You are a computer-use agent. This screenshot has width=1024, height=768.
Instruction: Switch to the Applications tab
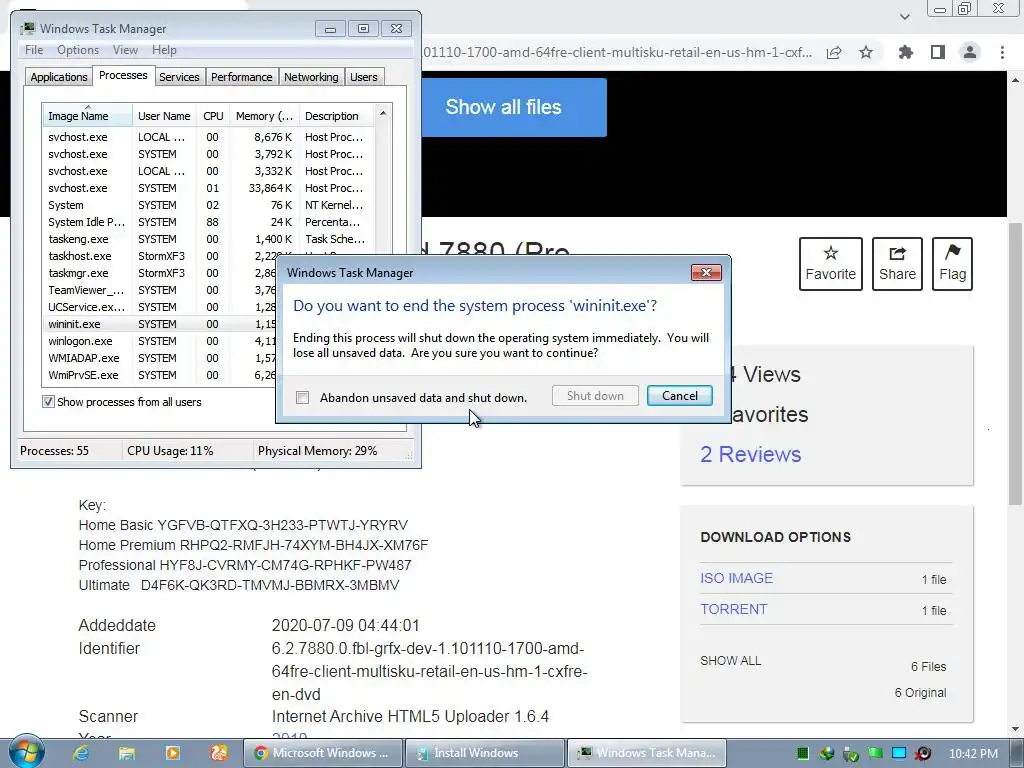59,77
